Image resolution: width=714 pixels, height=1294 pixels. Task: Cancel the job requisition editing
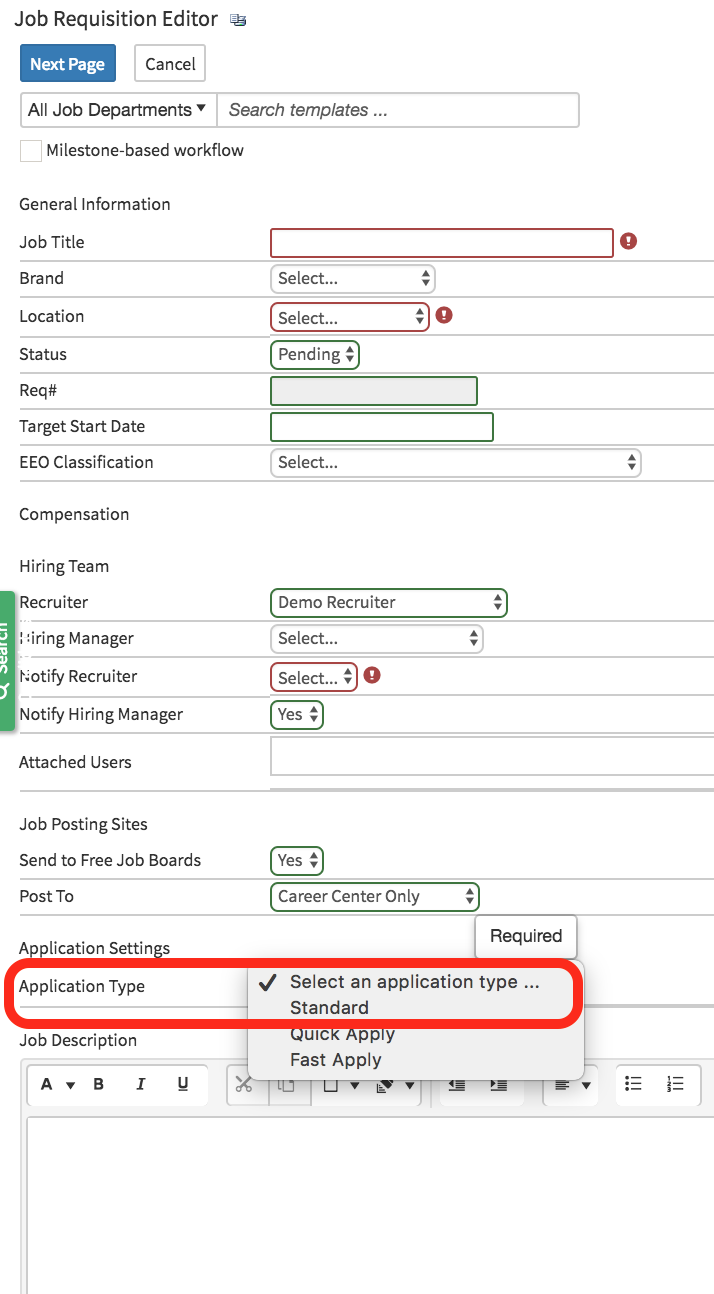169,63
